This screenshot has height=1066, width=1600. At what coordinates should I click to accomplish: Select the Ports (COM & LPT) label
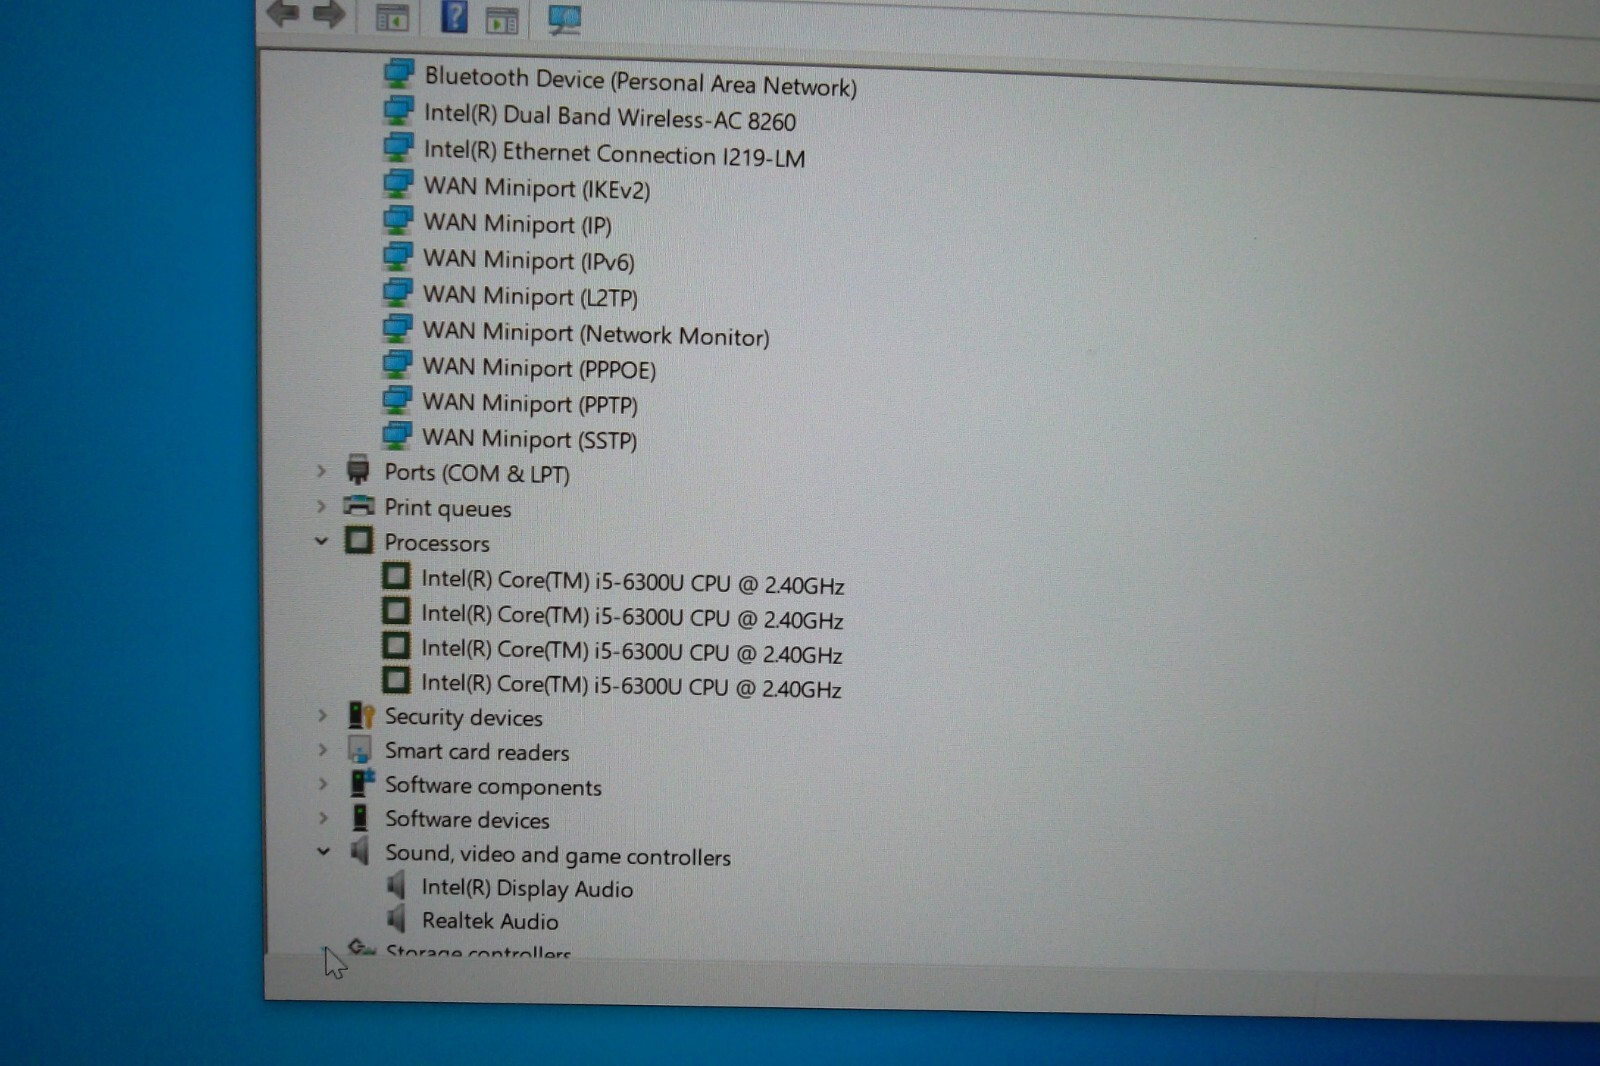(477, 473)
